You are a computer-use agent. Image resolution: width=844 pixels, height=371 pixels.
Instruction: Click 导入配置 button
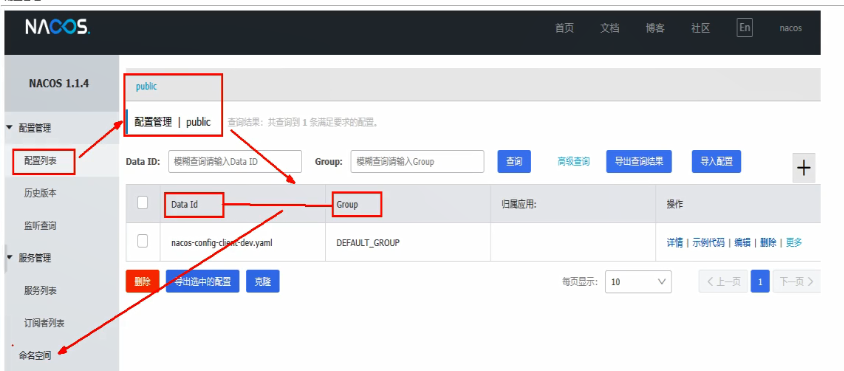pyautogui.click(x=716, y=162)
